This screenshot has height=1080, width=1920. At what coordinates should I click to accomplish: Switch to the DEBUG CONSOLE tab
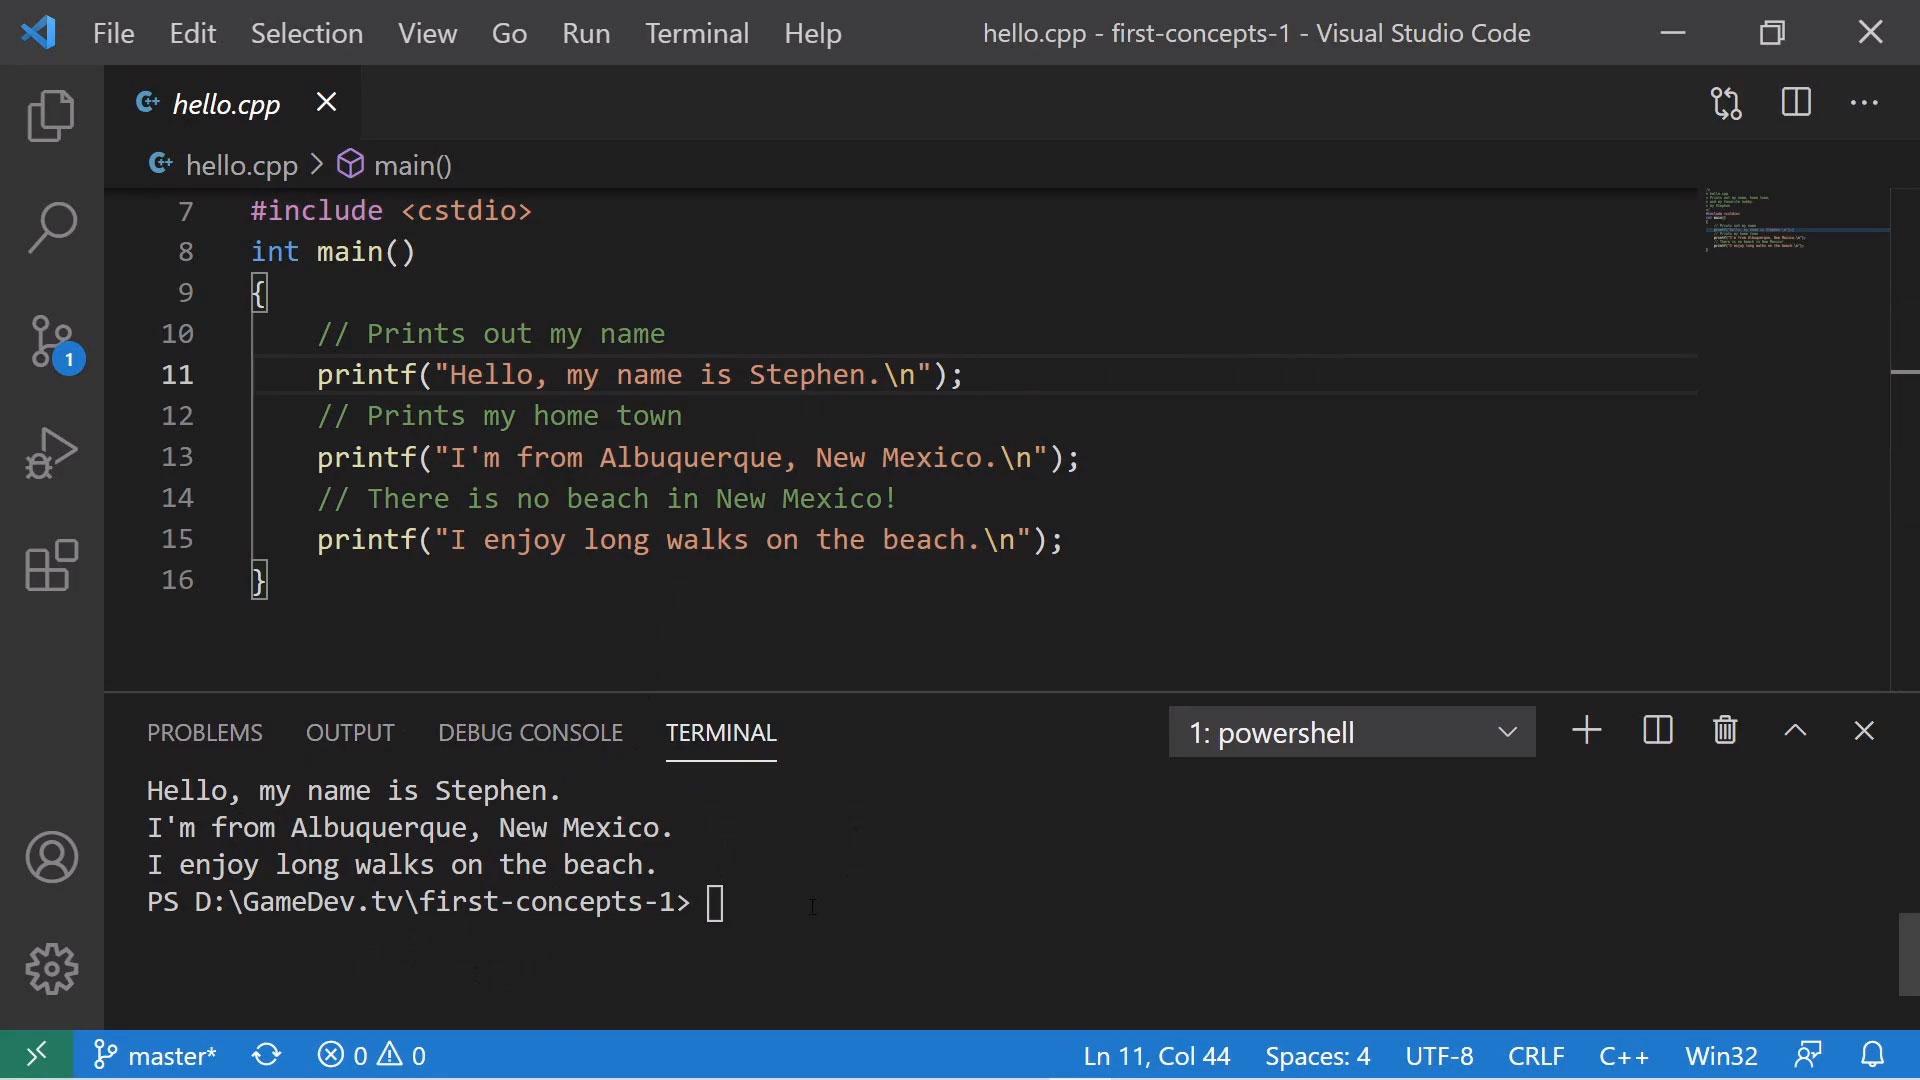pyautogui.click(x=530, y=732)
